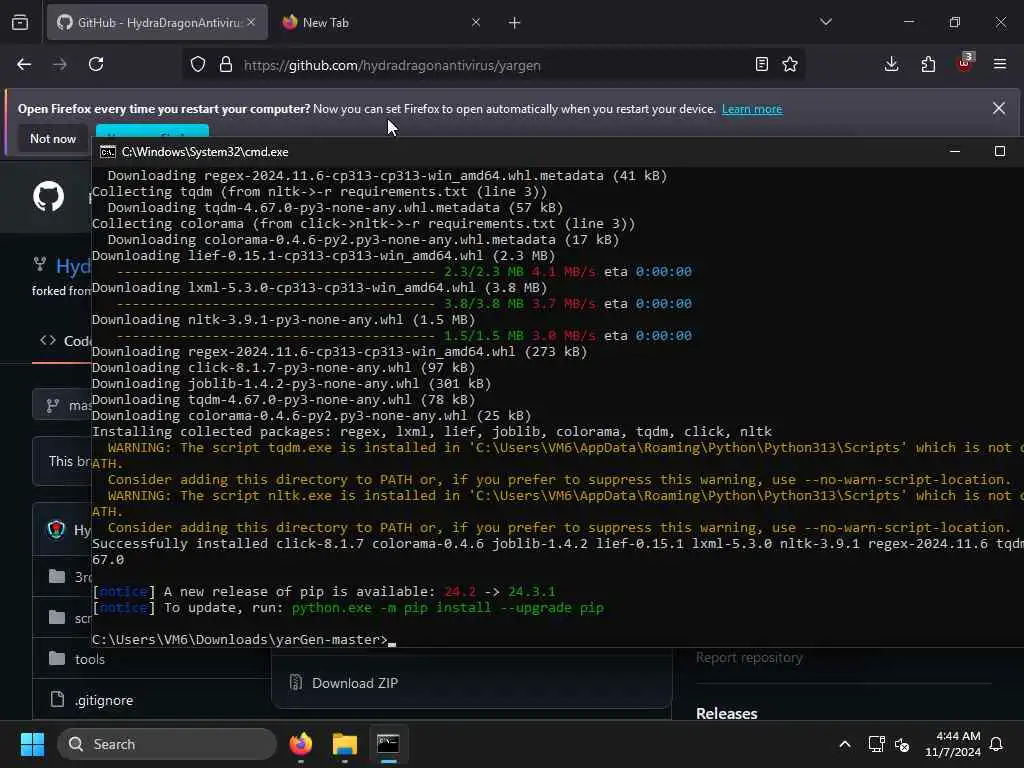Click the forward navigation arrow
Image resolution: width=1024 pixels, height=768 pixels.
(x=59, y=65)
